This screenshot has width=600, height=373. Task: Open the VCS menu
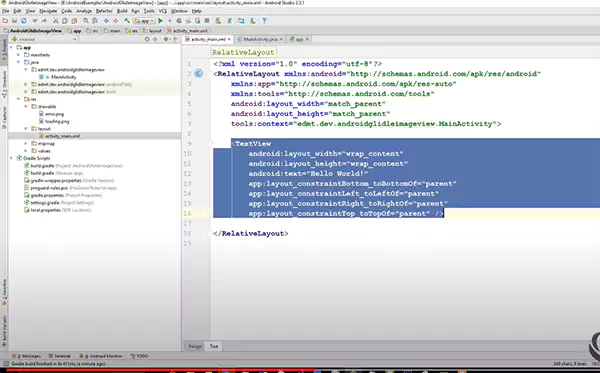pyautogui.click(x=163, y=11)
